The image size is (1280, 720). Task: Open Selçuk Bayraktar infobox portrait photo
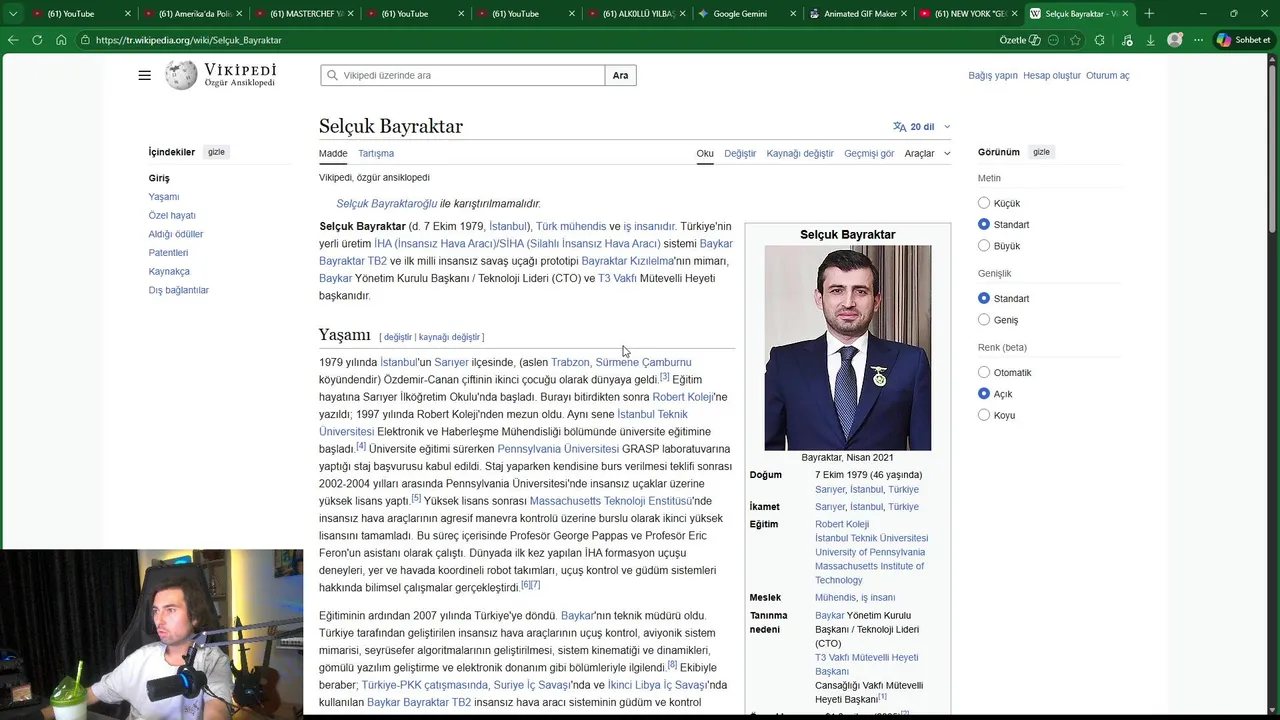point(848,348)
